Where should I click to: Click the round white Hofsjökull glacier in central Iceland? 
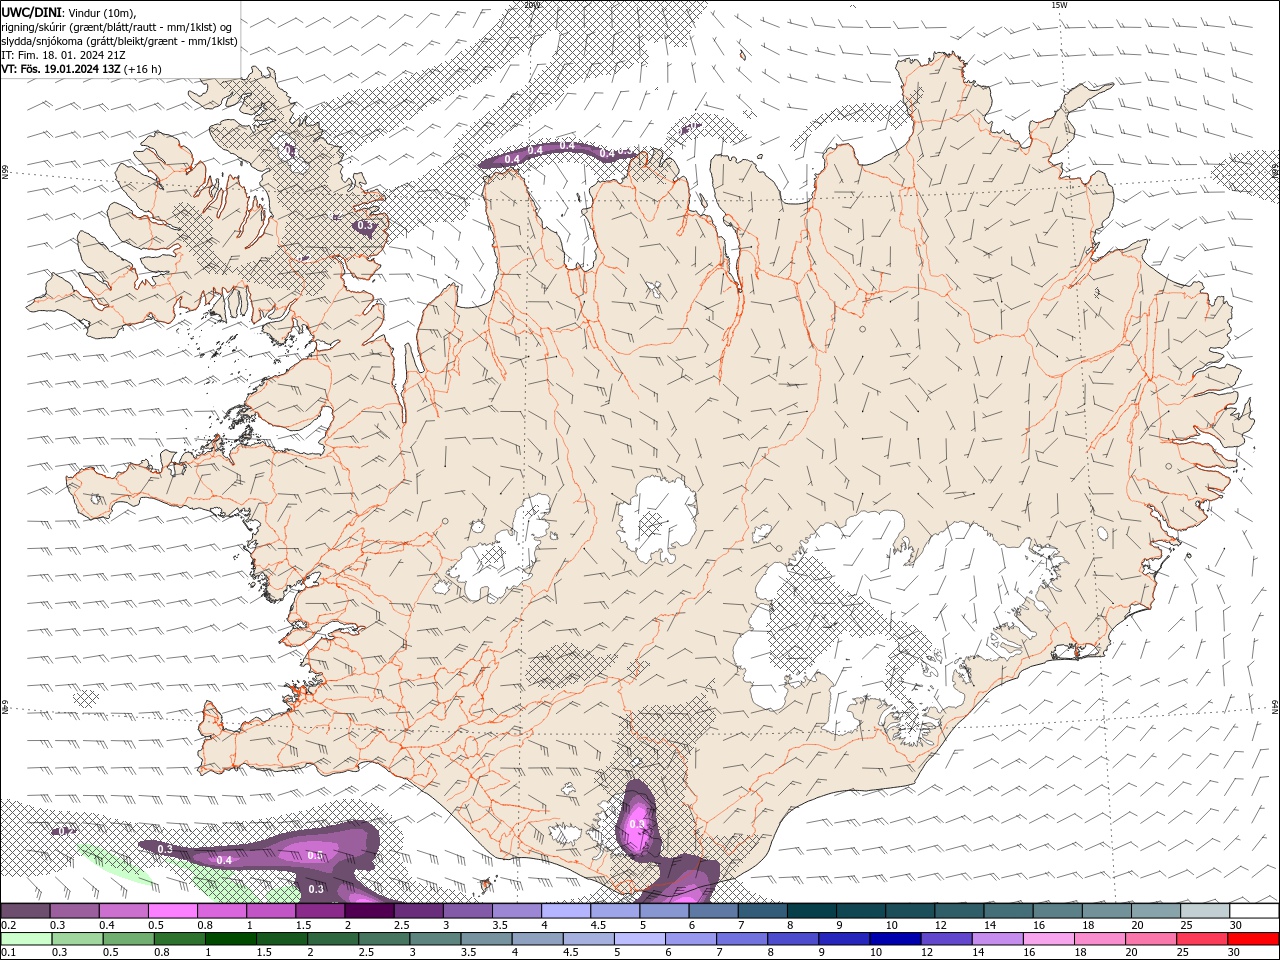point(656,520)
